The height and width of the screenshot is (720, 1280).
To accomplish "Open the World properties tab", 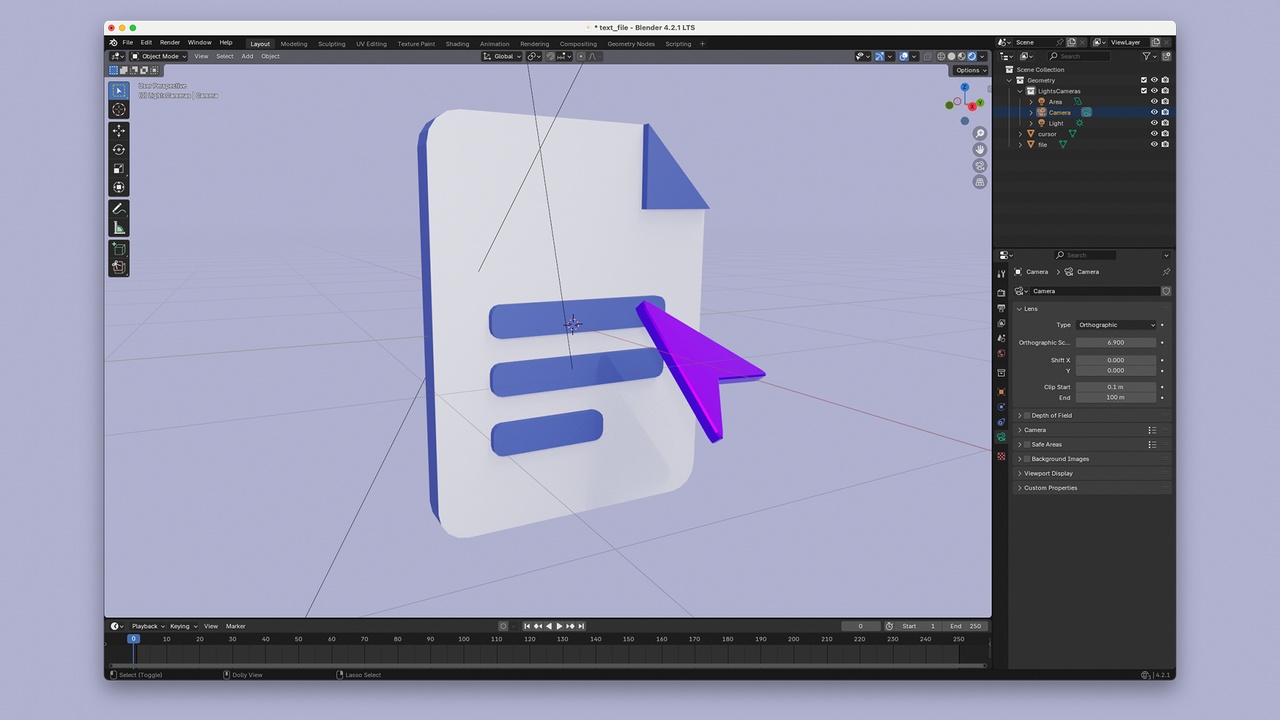I will [1001, 353].
